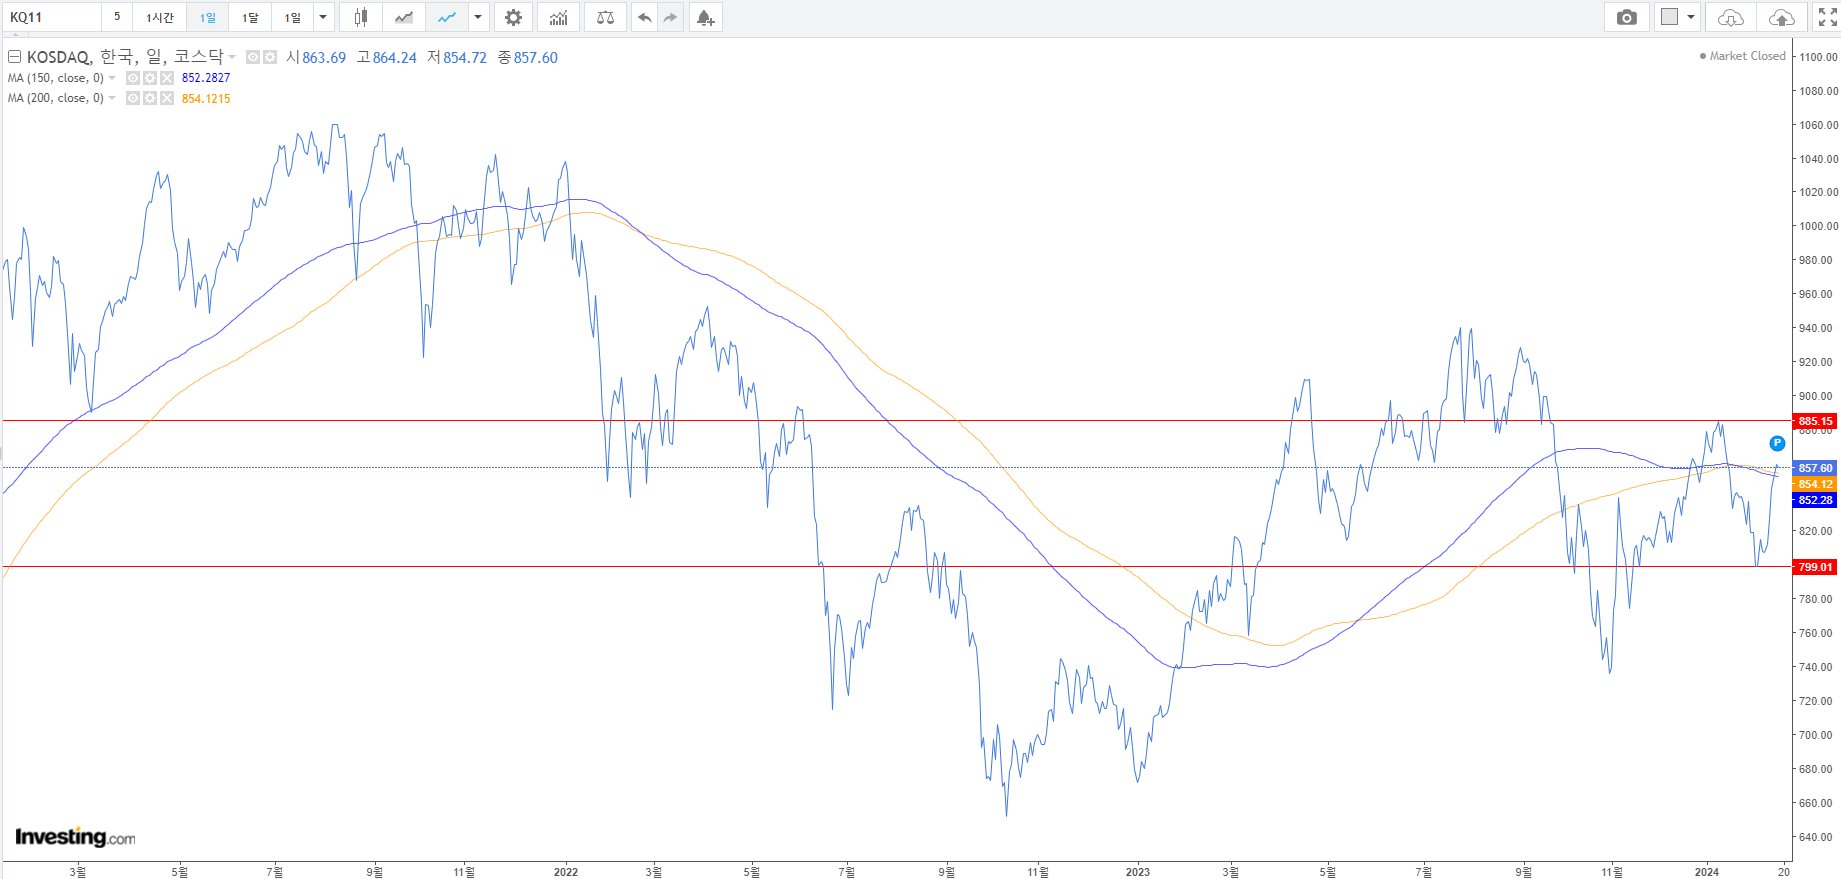Click the 1000.00 price axis label
Screen dimensions: 1841x879
click(1819, 226)
